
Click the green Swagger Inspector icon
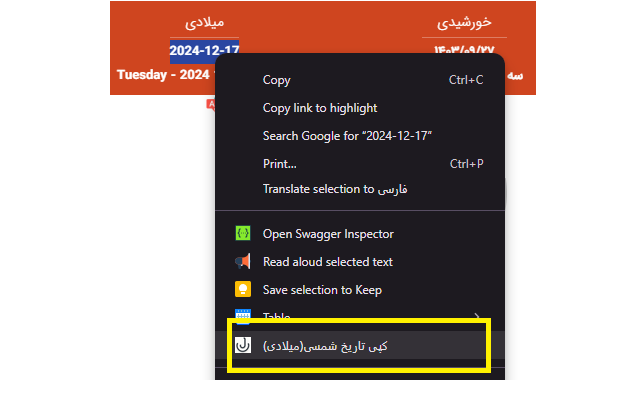243,233
